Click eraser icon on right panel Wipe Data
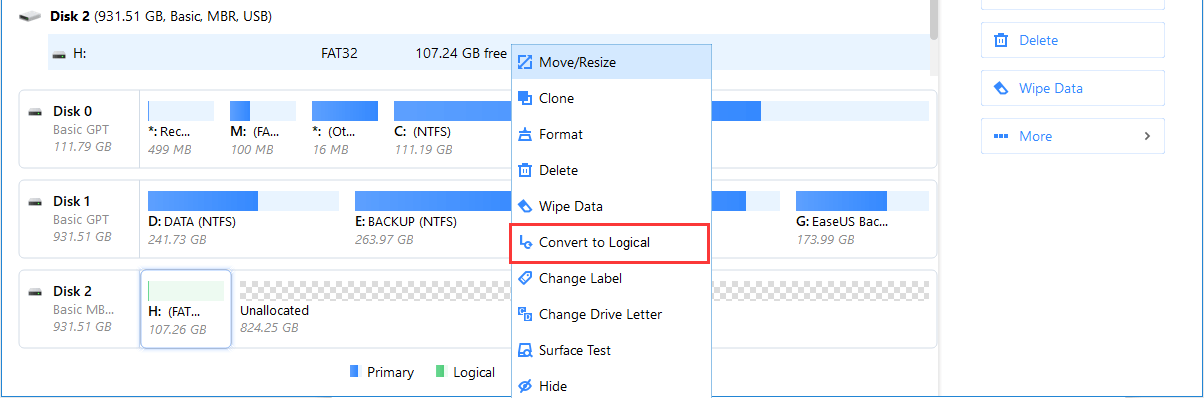This screenshot has width=1204, height=398. tap(1001, 88)
